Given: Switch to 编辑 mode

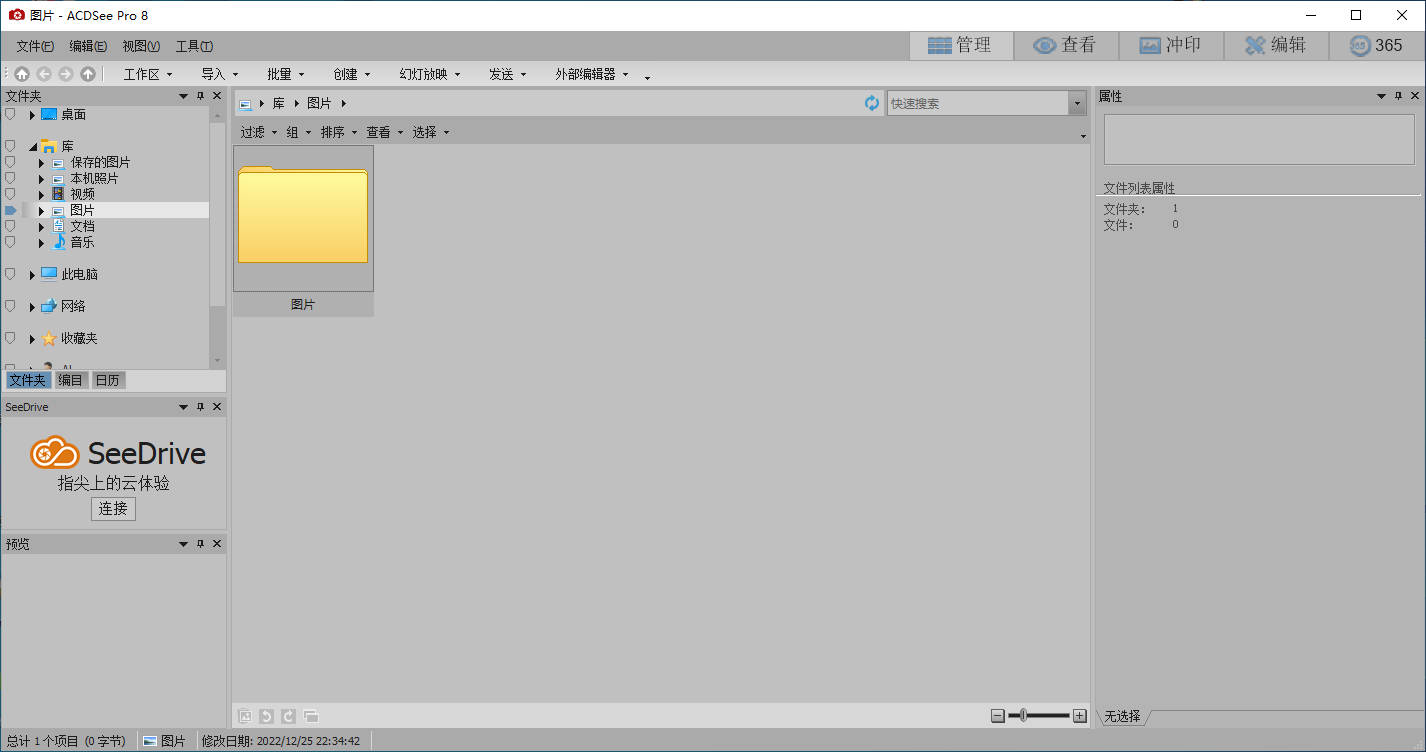Looking at the screenshot, I should [x=1276, y=45].
